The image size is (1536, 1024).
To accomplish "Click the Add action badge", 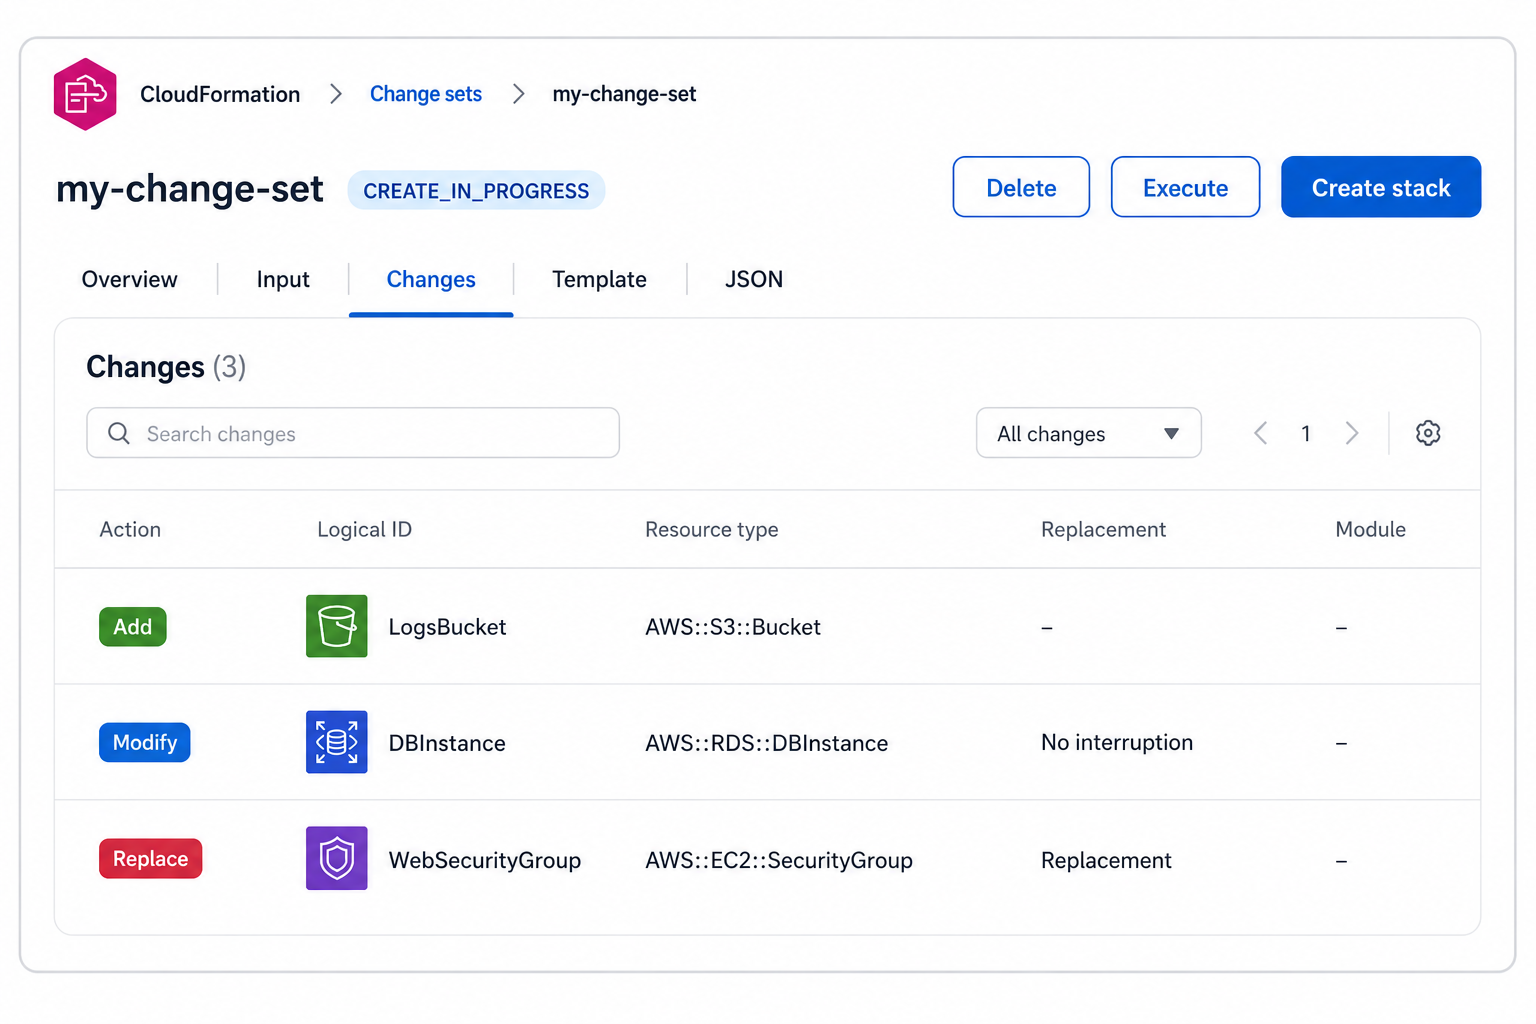I will coord(133,627).
